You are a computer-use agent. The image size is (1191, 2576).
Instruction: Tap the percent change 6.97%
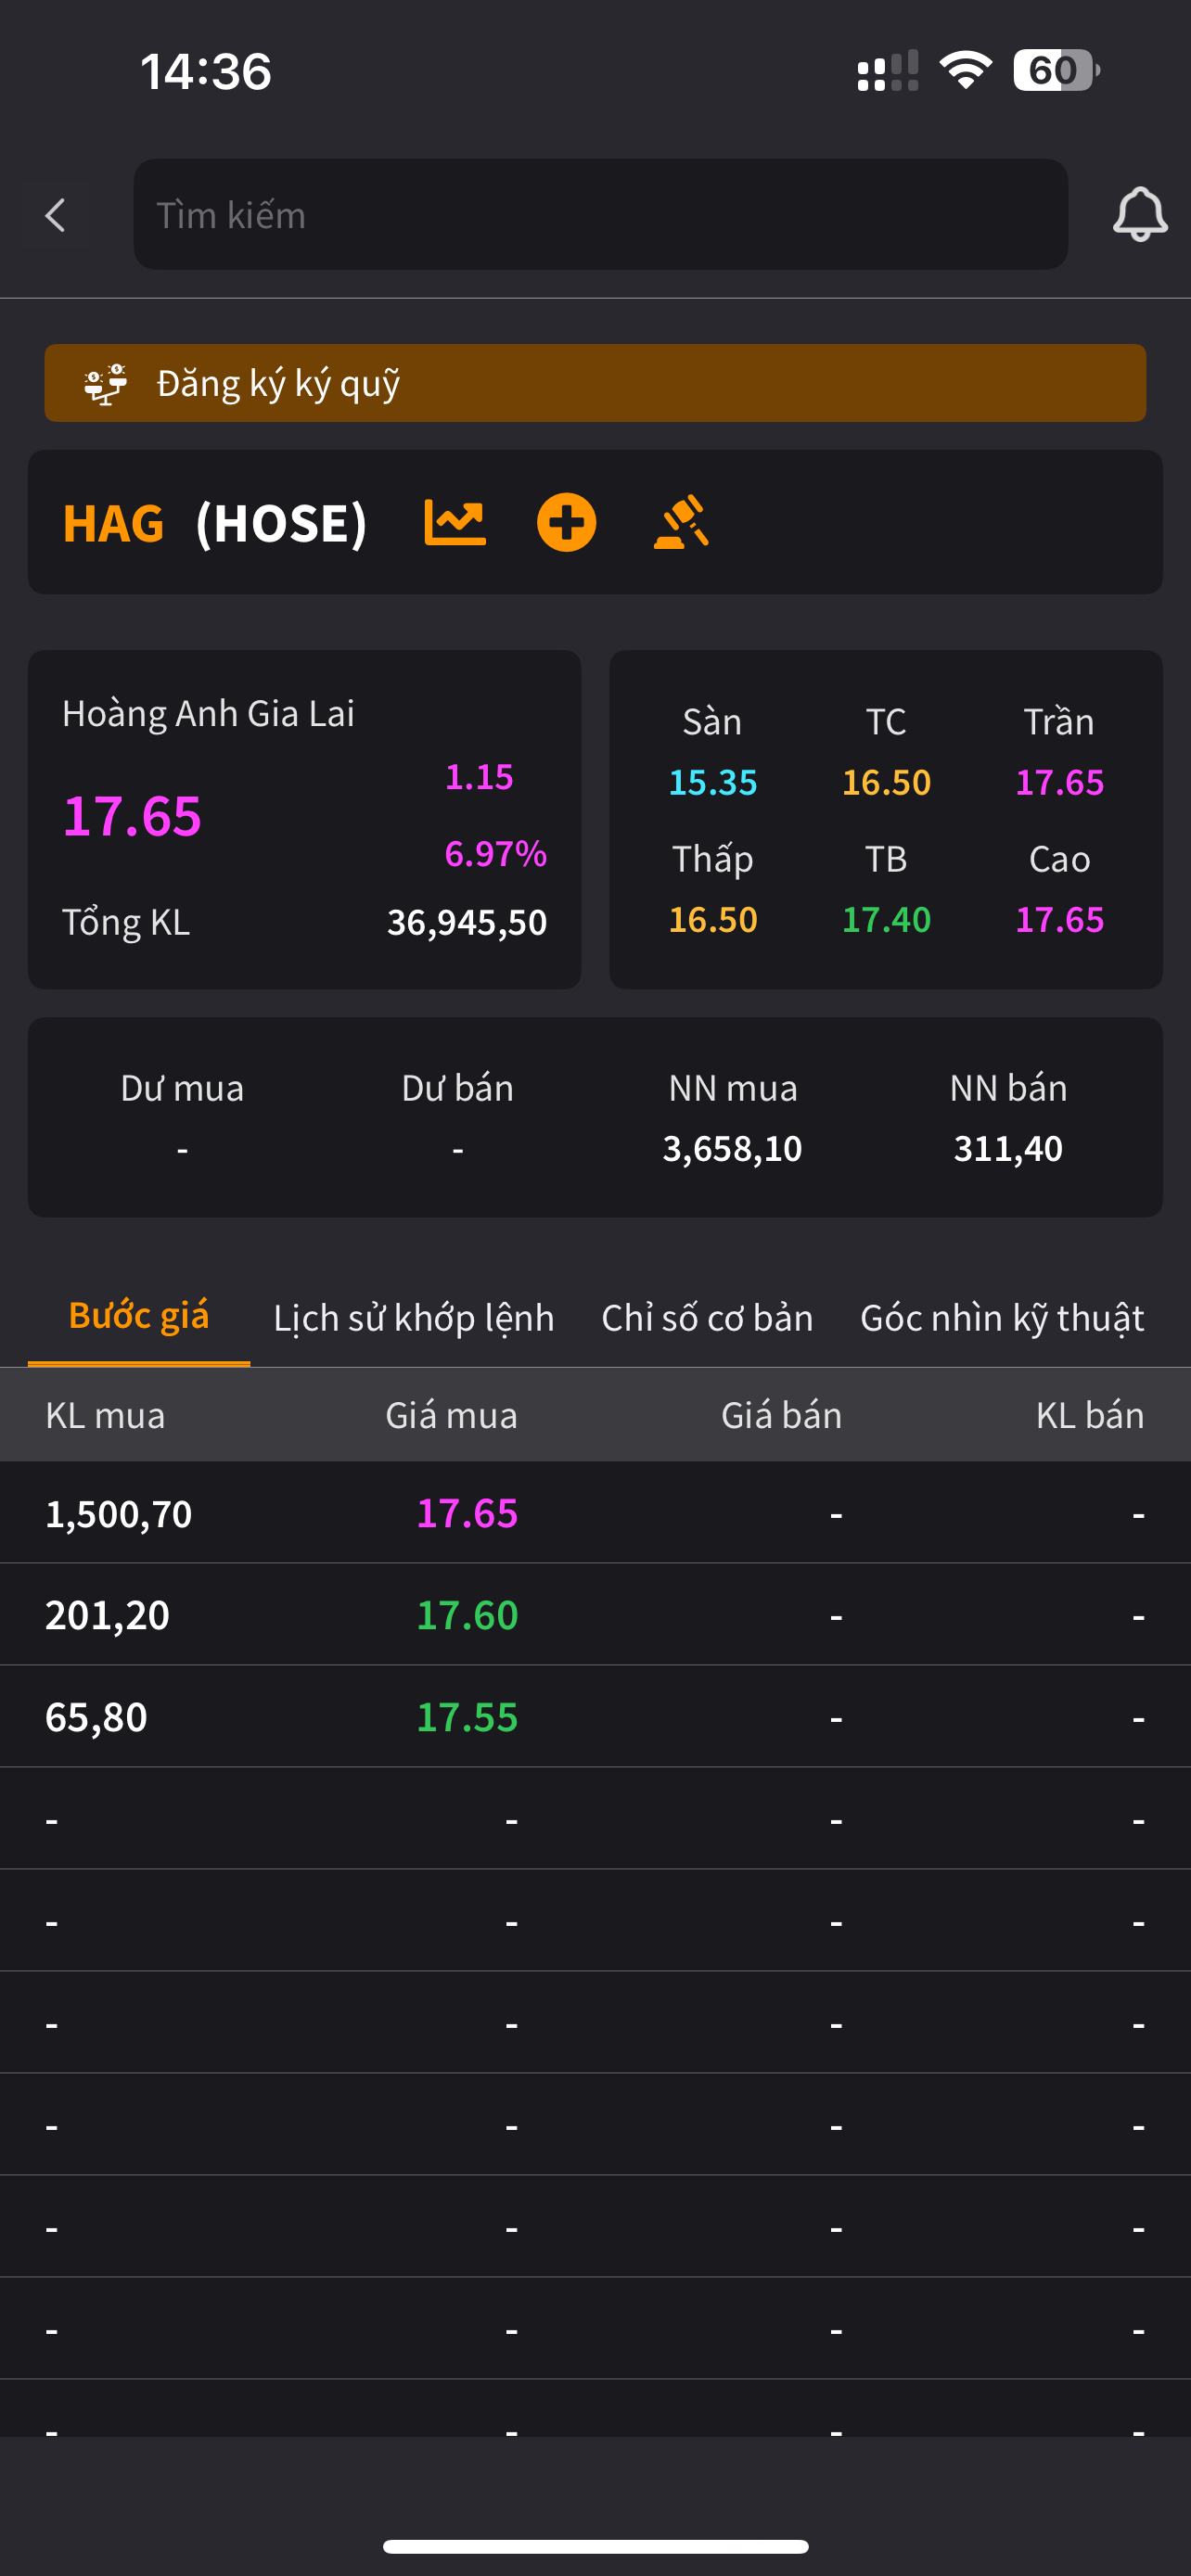pos(496,854)
